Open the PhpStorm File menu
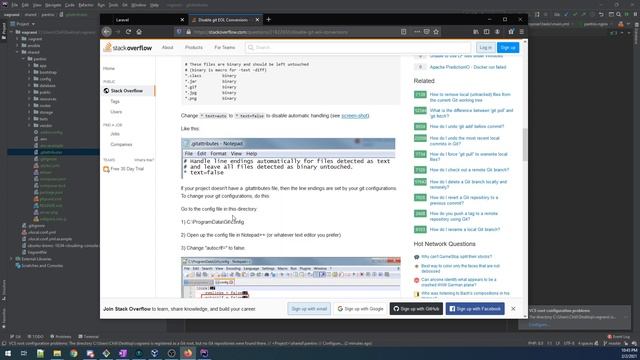 tap(15, 5)
